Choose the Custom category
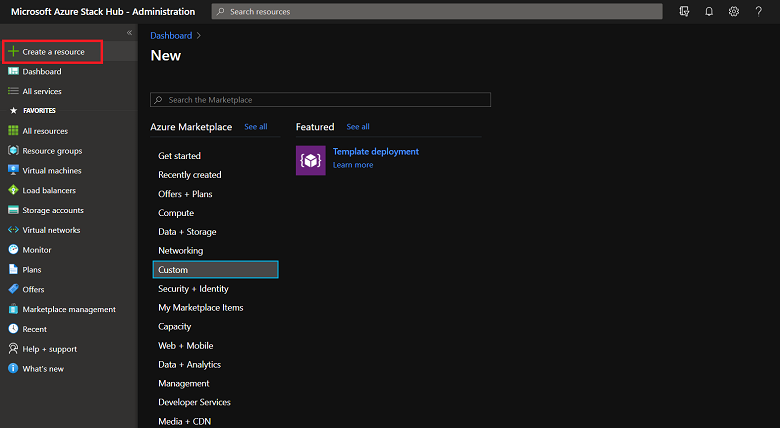This screenshot has height=428, width=780. pos(215,270)
